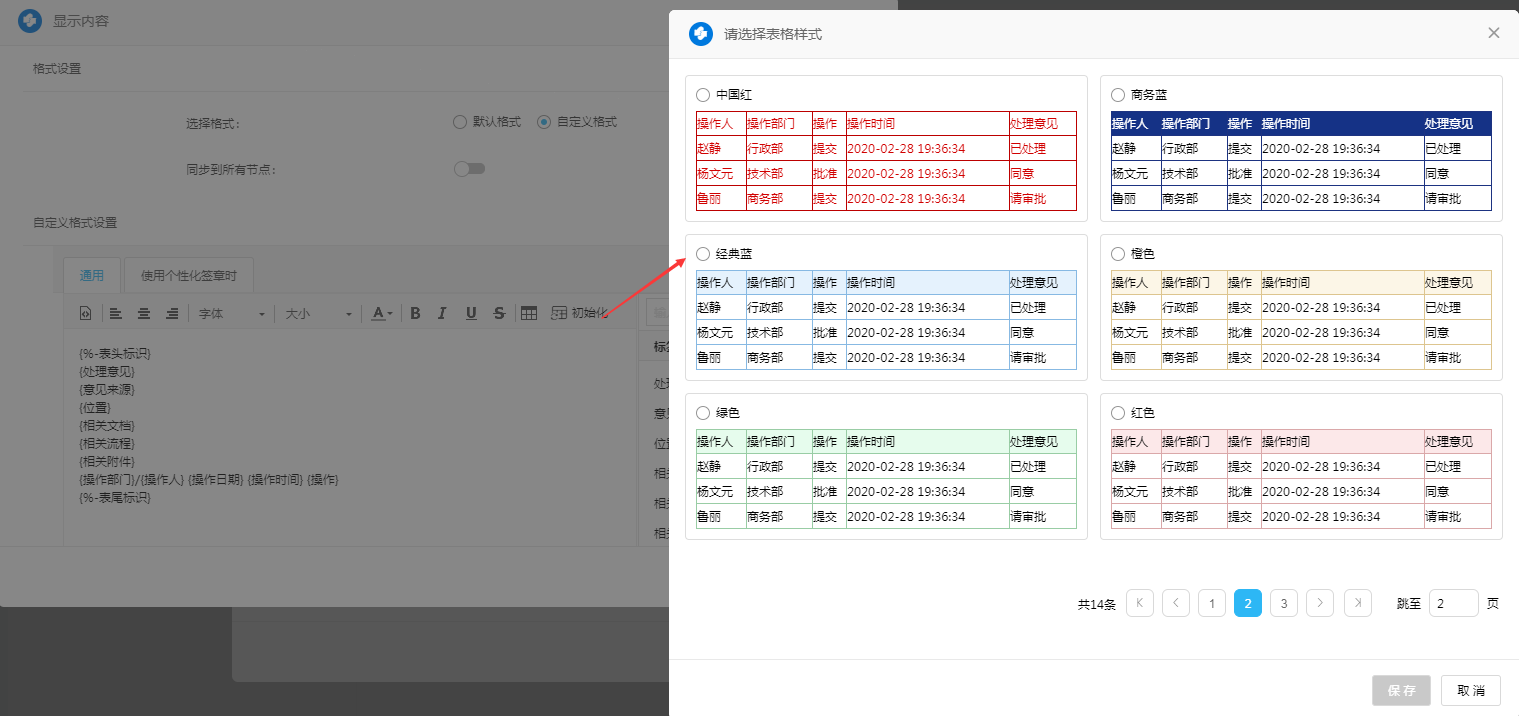Open the insert table icon in the toolbar
Viewport: 1519px width, 716px height.
coord(529,313)
